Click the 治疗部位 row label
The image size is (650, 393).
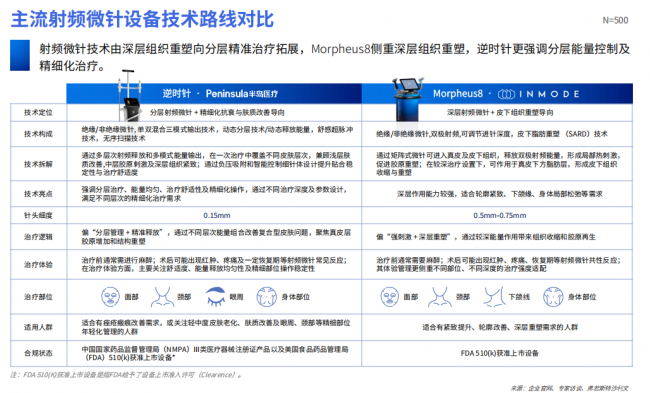(38, 297)
